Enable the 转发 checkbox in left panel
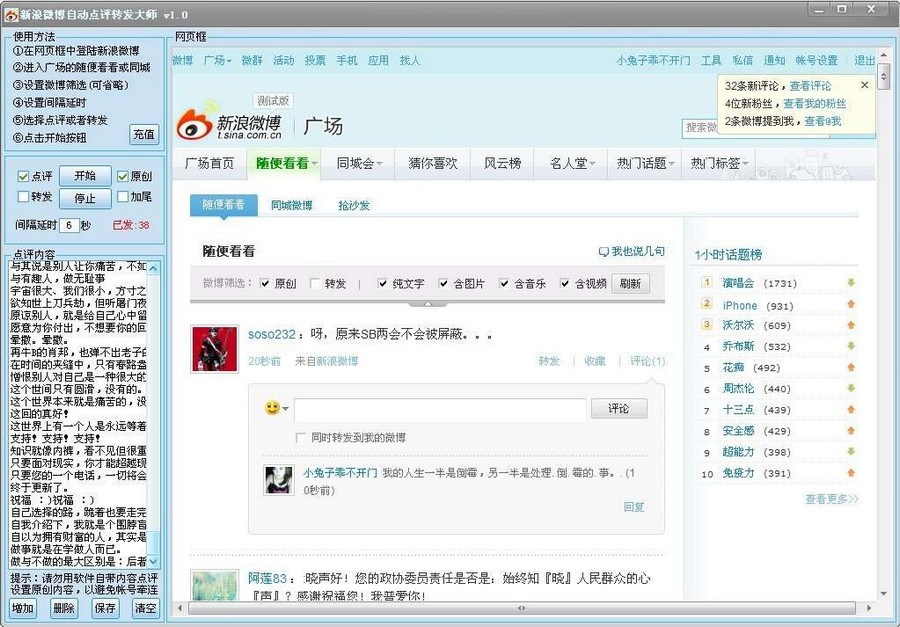The image size is (900, 627). point(24,196)
